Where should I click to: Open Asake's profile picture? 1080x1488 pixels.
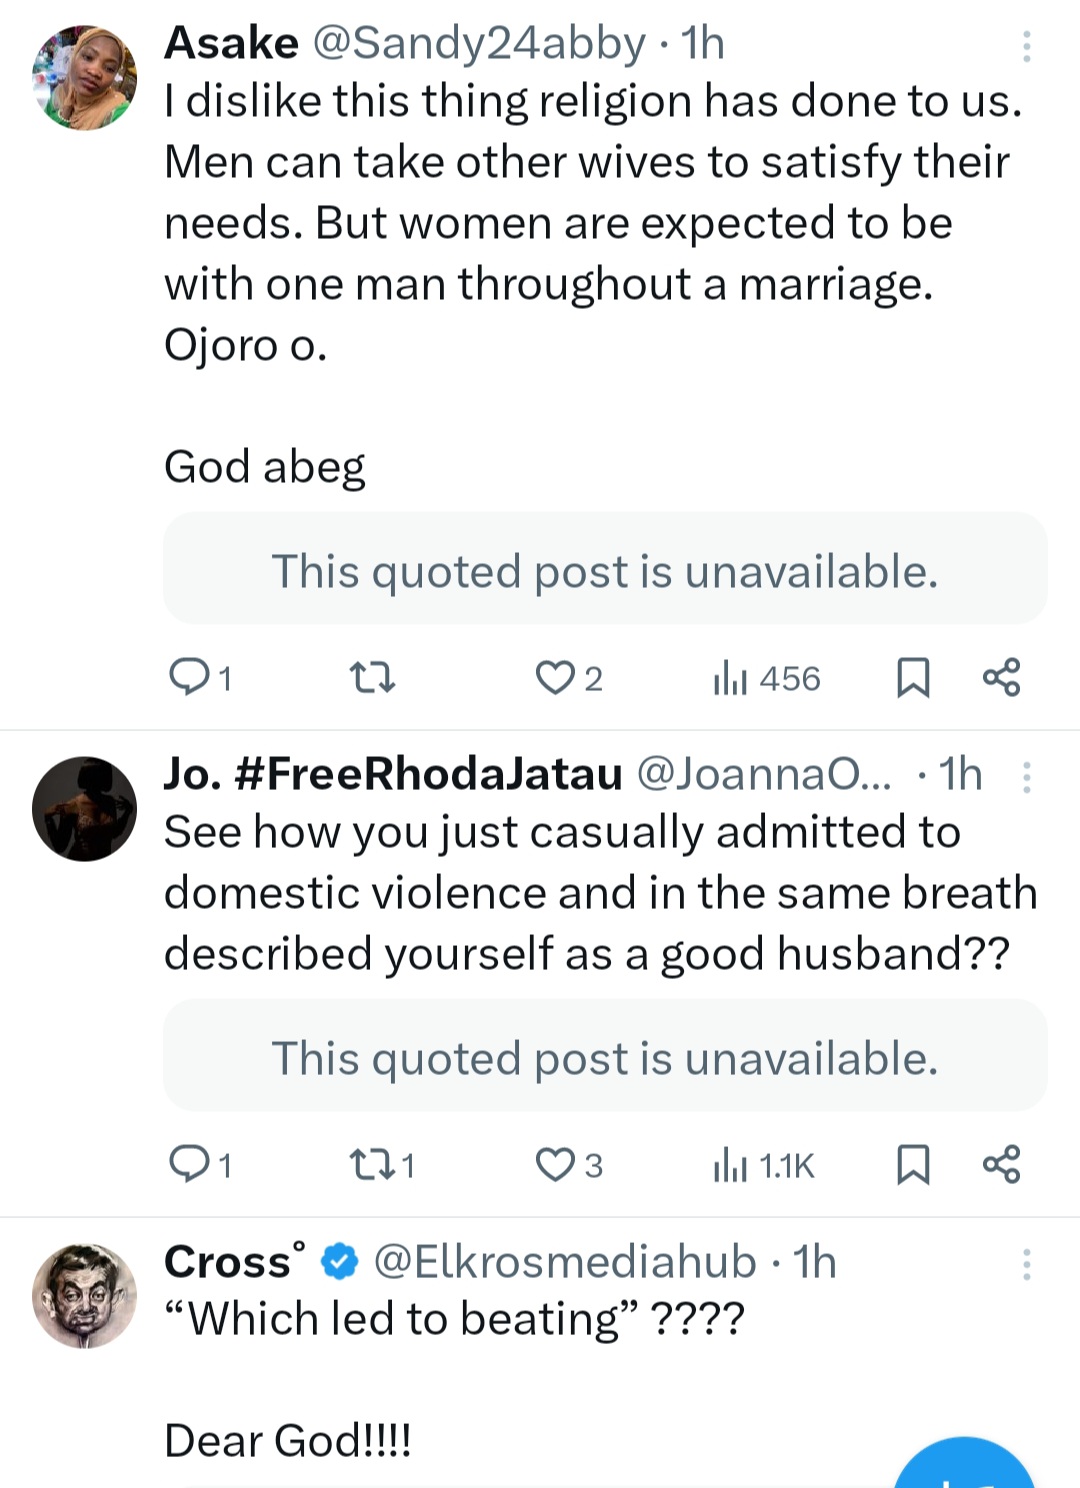coord(85,78)
